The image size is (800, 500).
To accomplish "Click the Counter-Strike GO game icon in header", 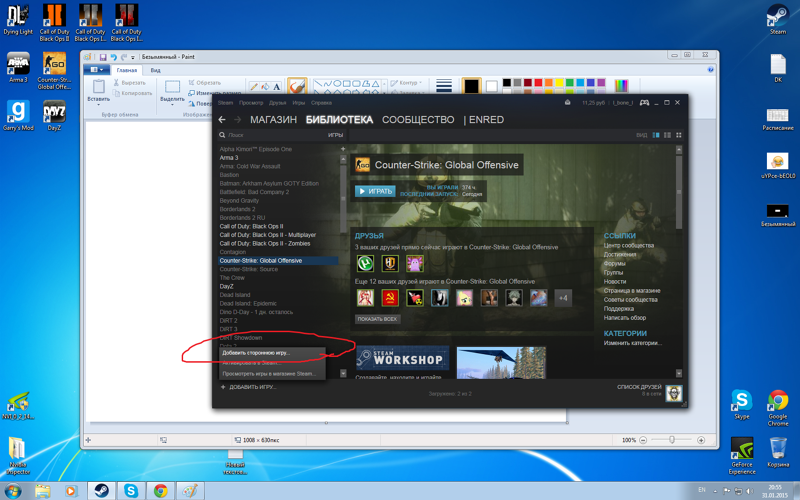I will 362,165.
